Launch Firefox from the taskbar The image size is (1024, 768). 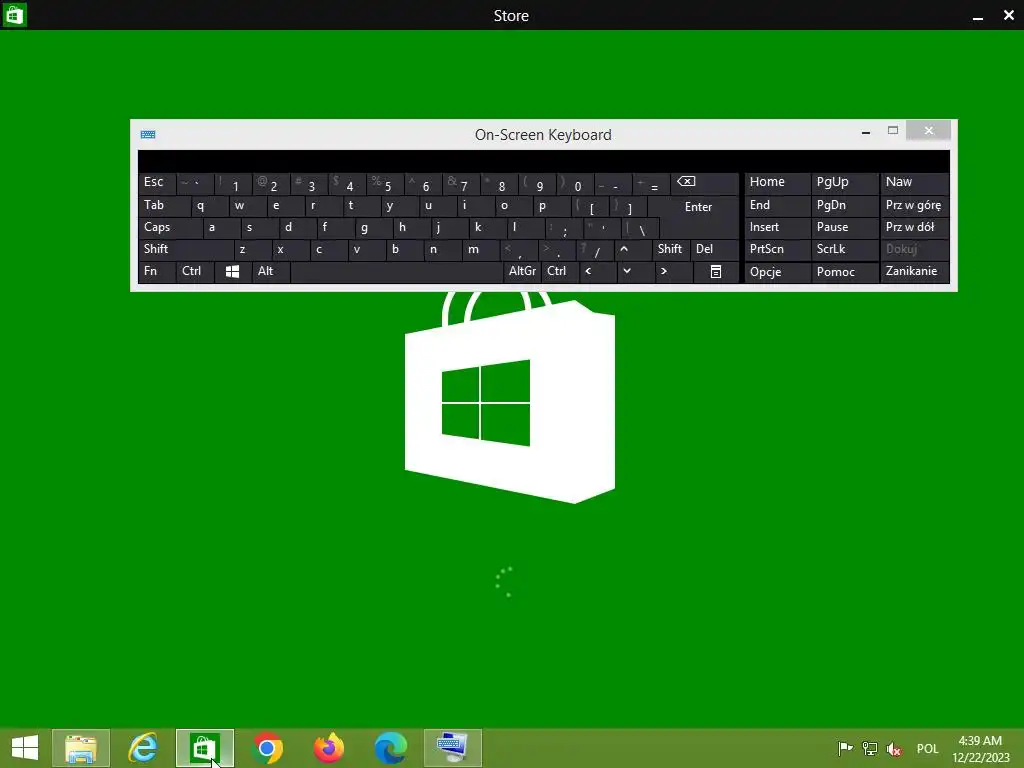pyautogui.click(x=328, y=748)
